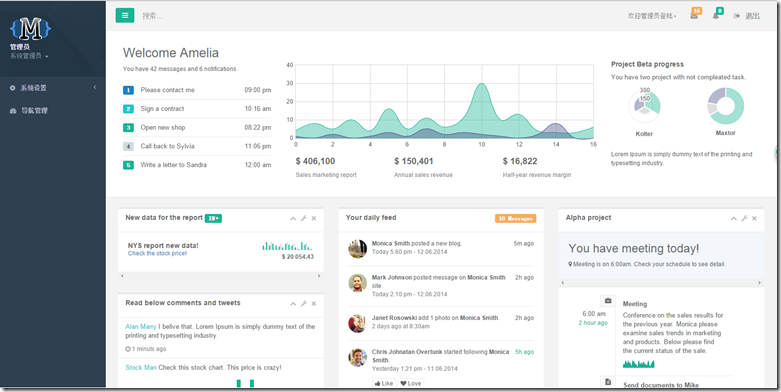The height and width of the screenshot is (392, 781).
Task: Collapse the Alpha project panel
Action: click(734, 218)
